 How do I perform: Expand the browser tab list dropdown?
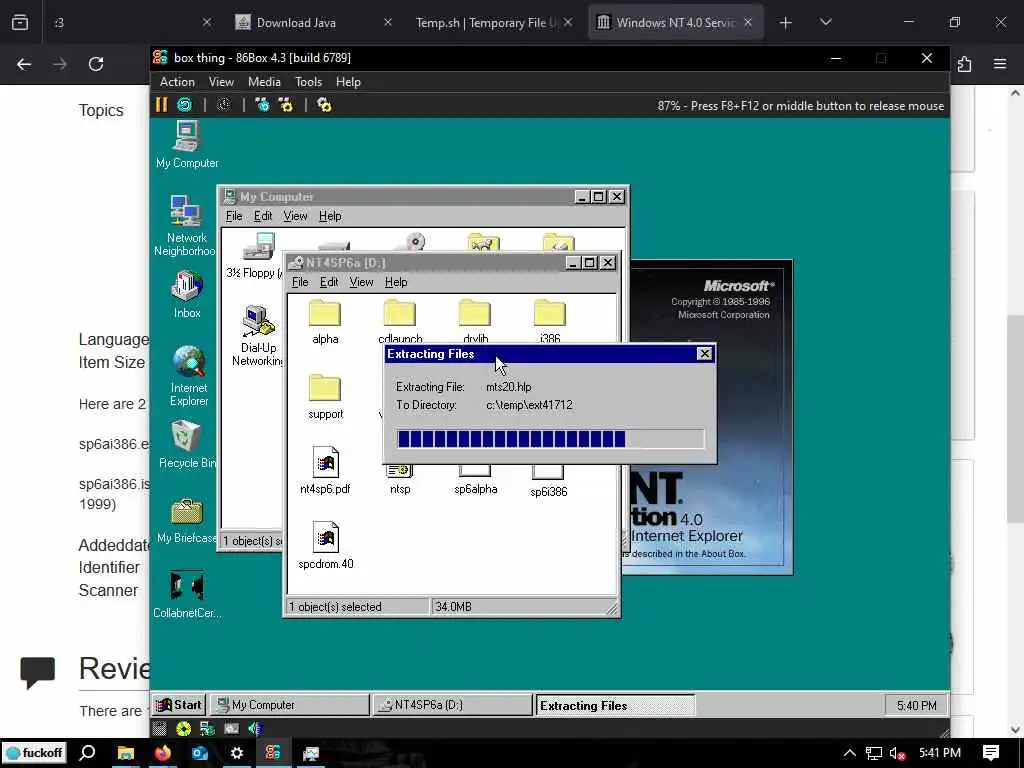click(825, 22)
